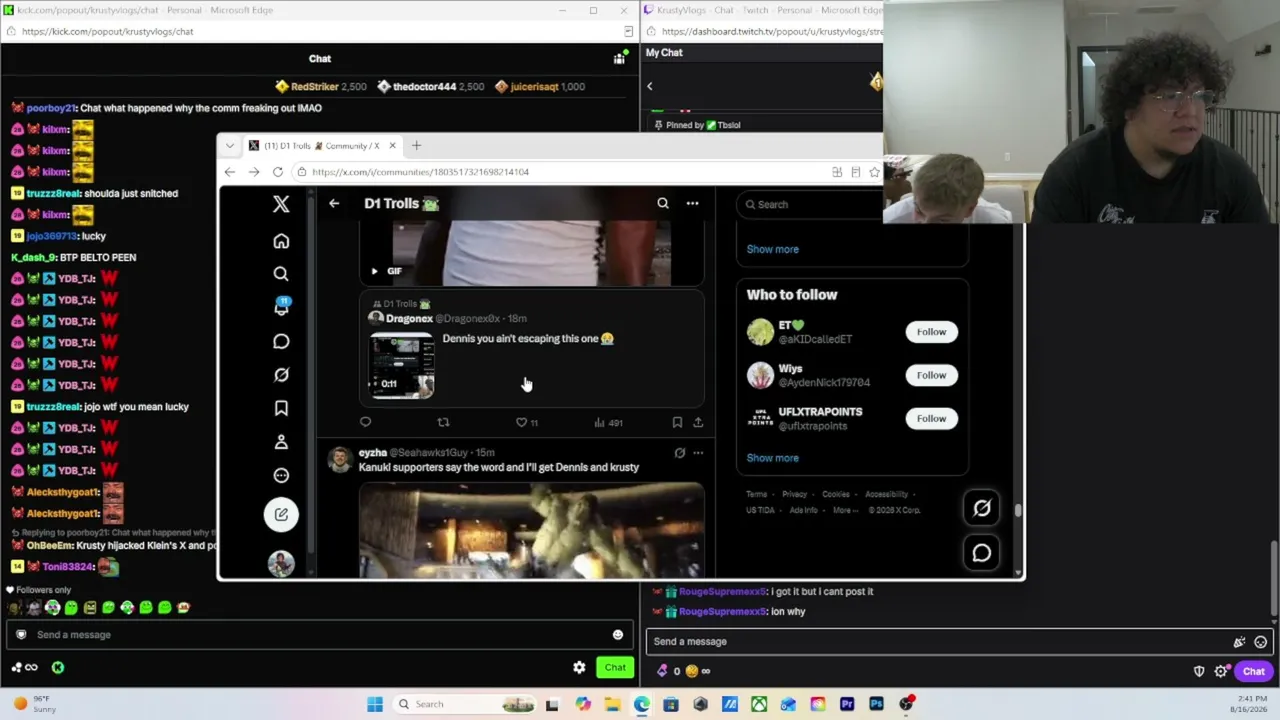Open X home feed from sidebar
This screenshot has height=720, width=1280.
(281, 241)
